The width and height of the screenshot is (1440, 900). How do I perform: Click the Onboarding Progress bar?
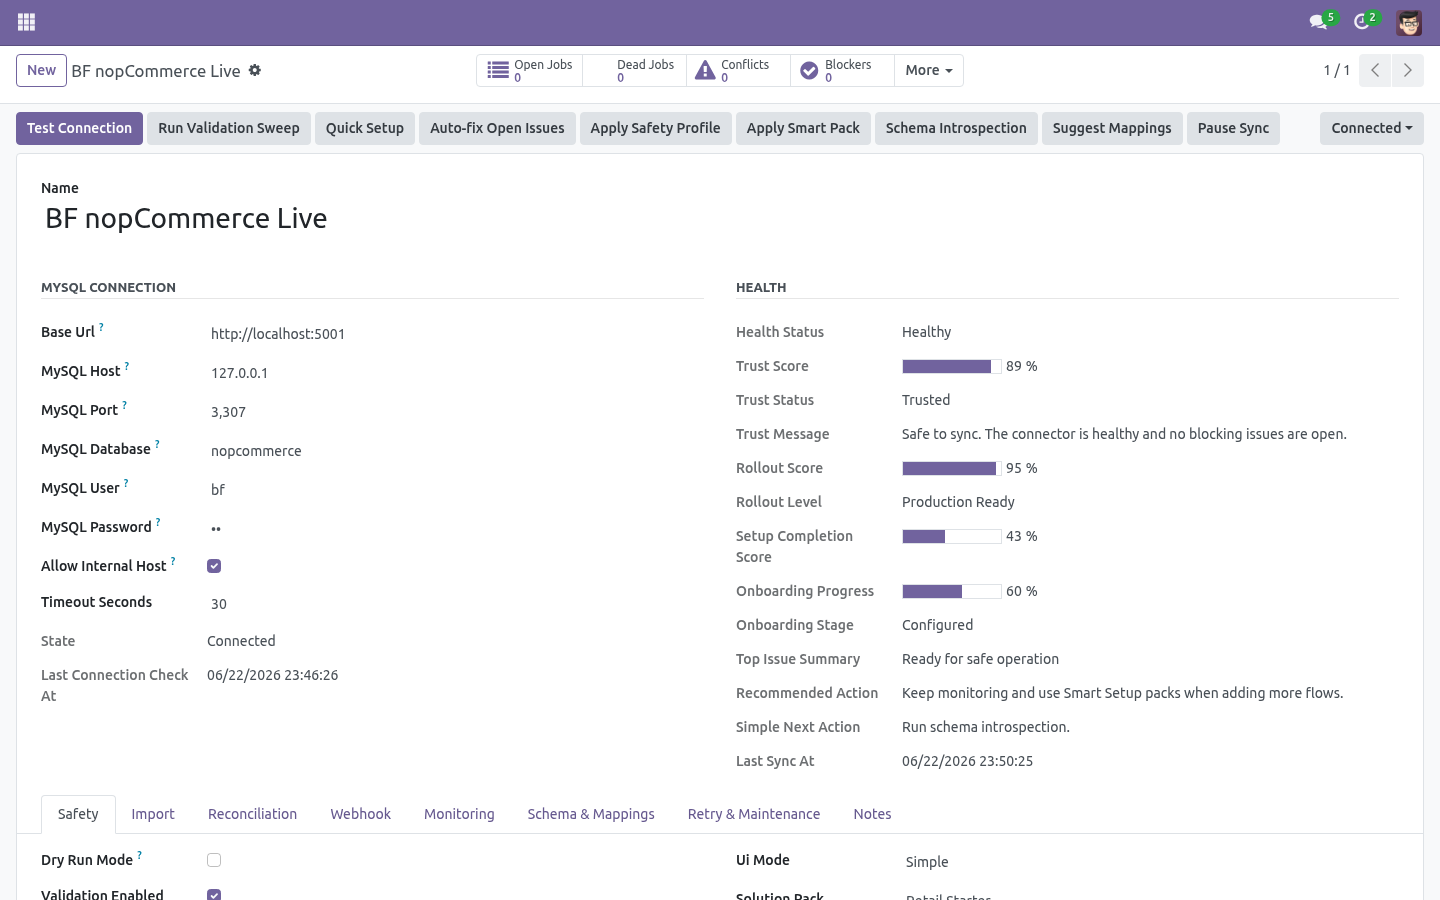(x=952, y=591)
